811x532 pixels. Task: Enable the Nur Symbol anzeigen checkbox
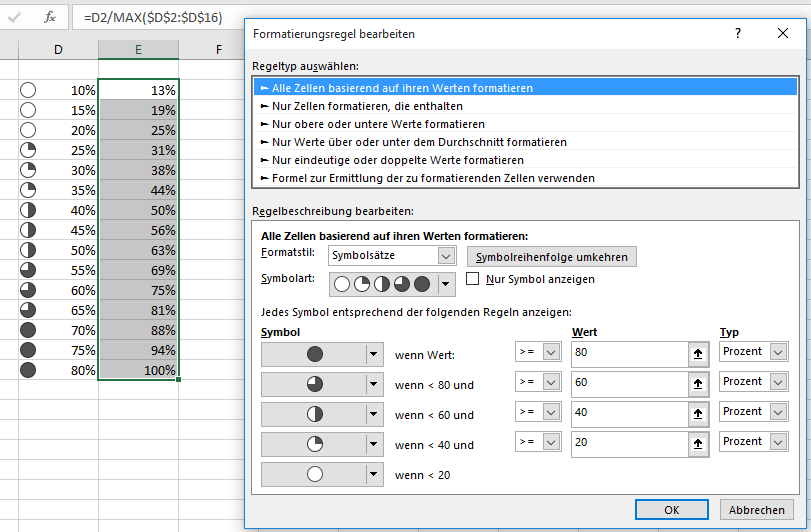click(x=474, y=279)
